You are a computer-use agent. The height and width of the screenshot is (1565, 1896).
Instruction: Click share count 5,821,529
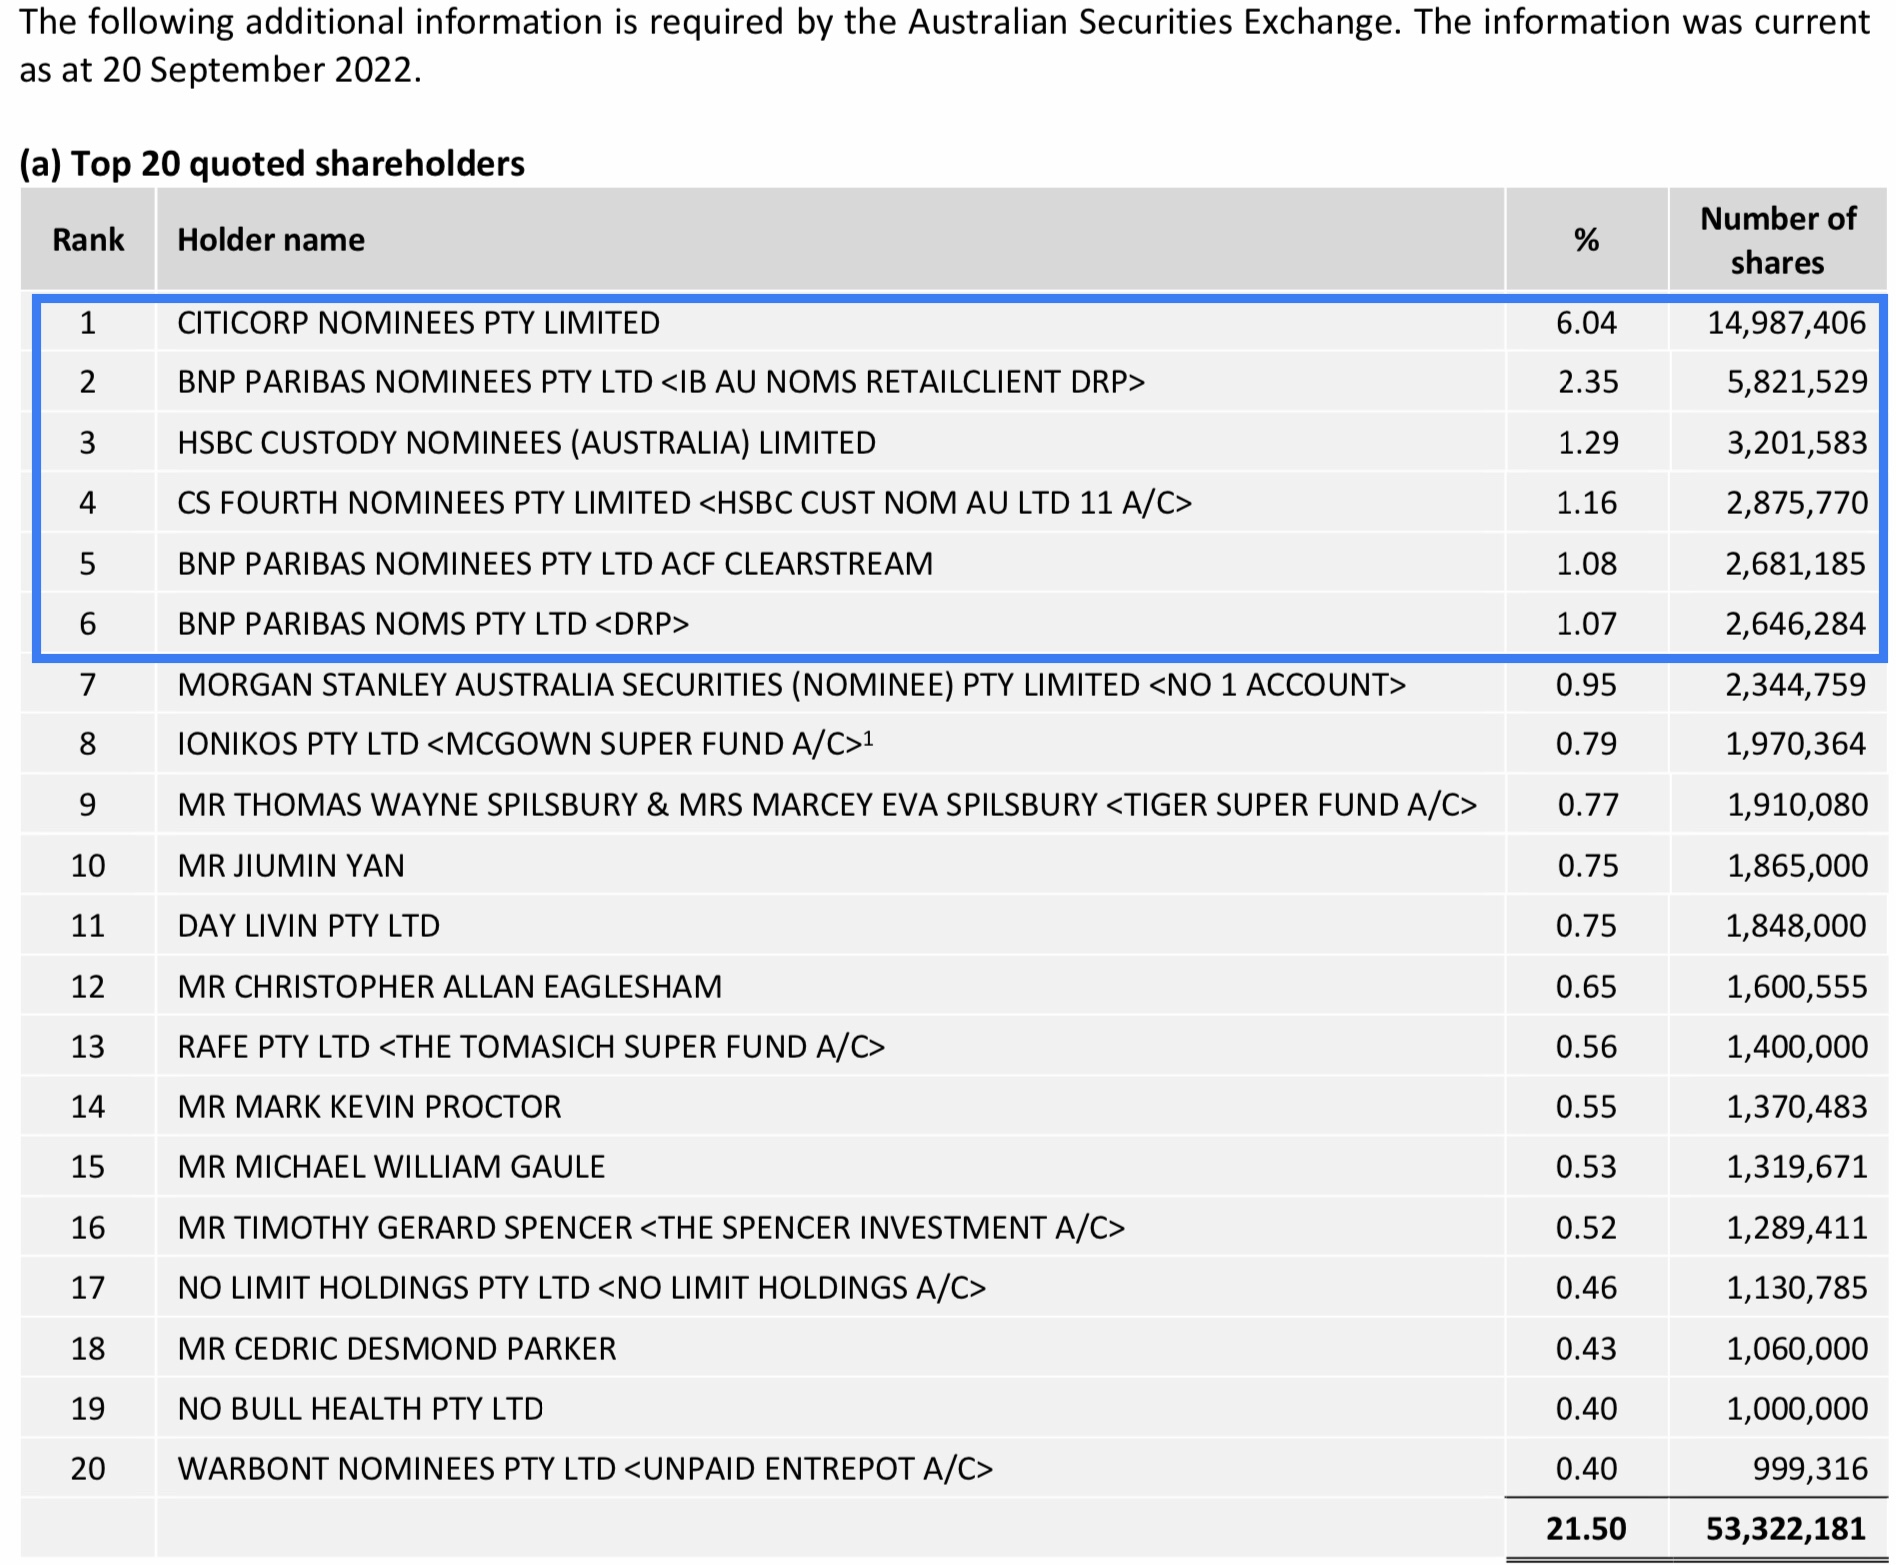(x=1796, y=382)
